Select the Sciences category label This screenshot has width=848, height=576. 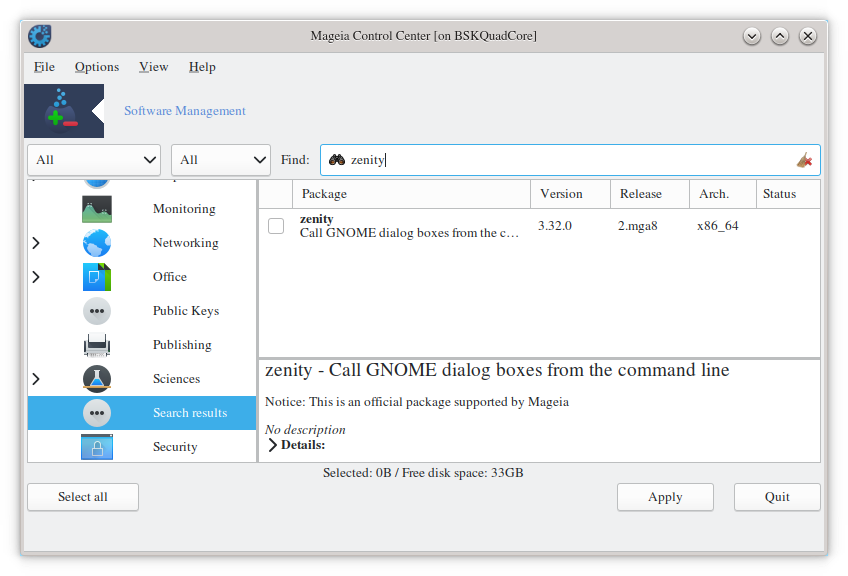point(176,379)
